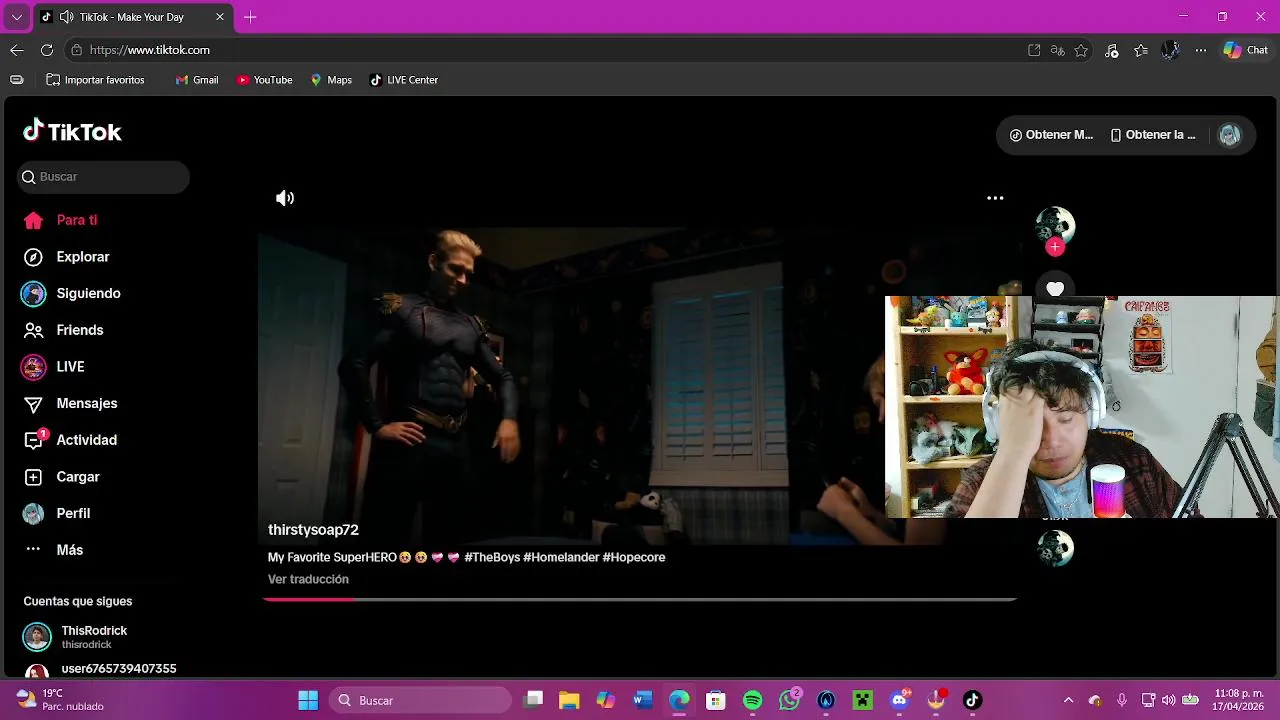Open the video's three-dot options menu

pyautogui.click(x=995, y=198)
